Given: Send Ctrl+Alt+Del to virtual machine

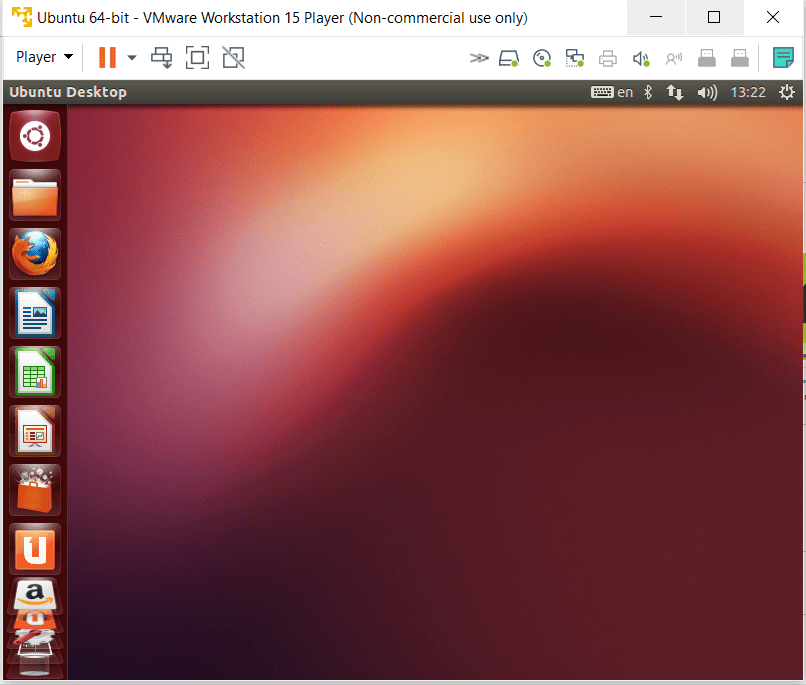Looking at the screenshot, I should tap(161, 58).
